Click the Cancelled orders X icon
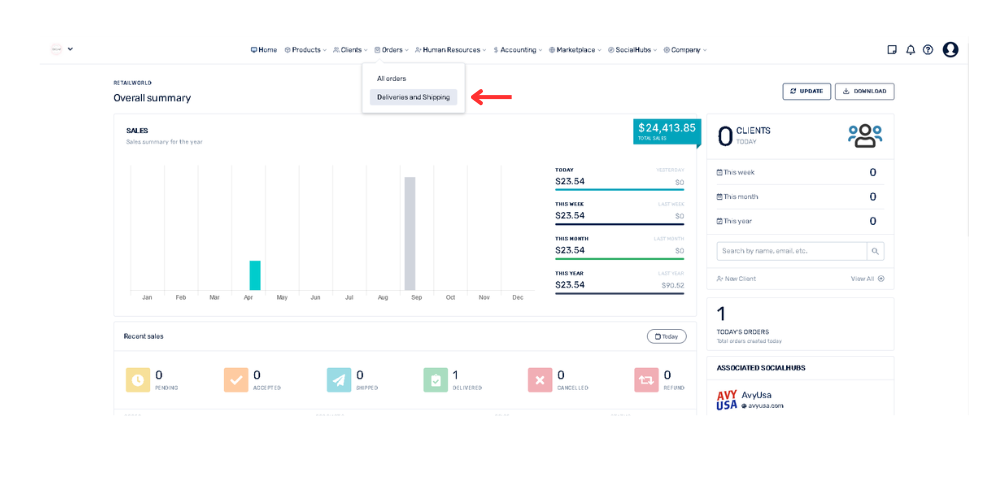Image resolution: width=1000 pixels, height=500 pixels. click(x=540, y=380)
